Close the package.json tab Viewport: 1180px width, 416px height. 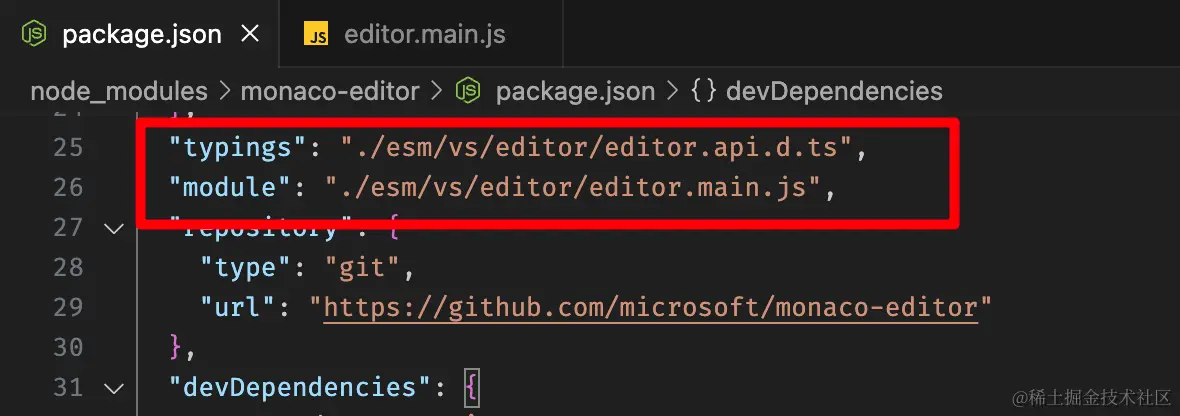tap(249, 33)
